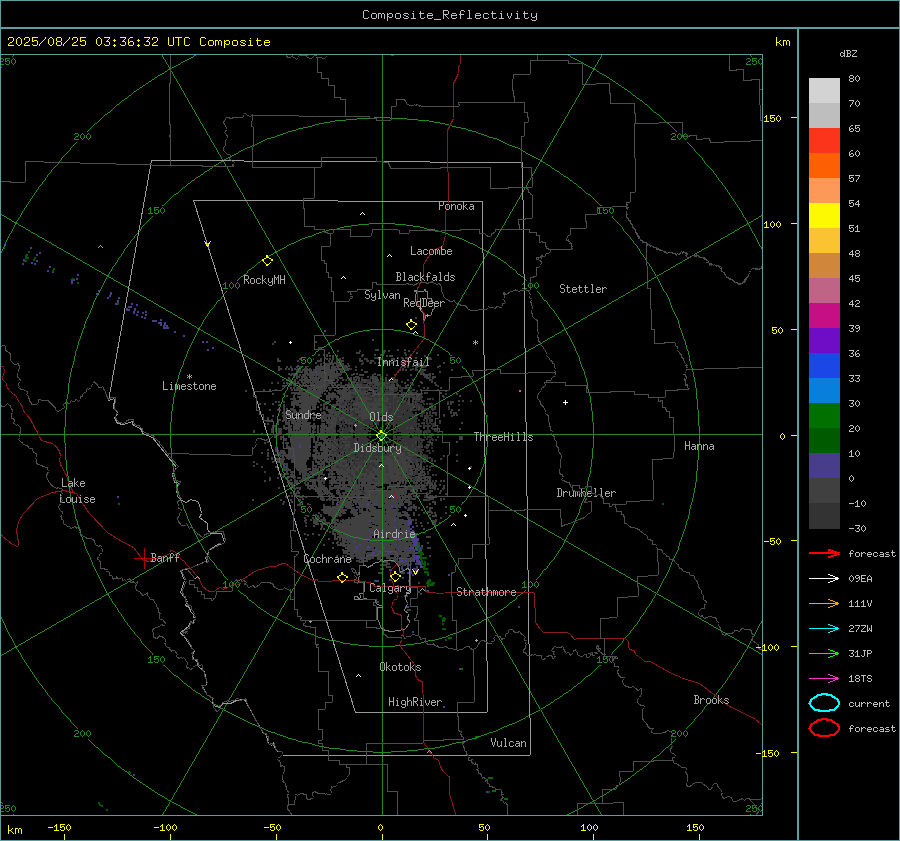Viewport: 900px width, 841px height.
Task: Click the cyan current ellipse icon
Action: coord(824,703)
